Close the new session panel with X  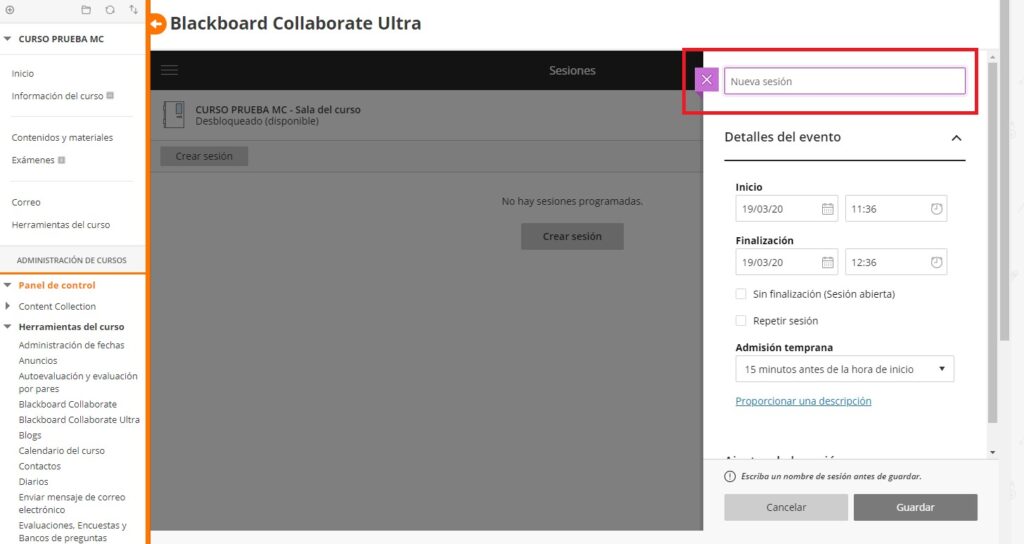[x=707, y=80]
